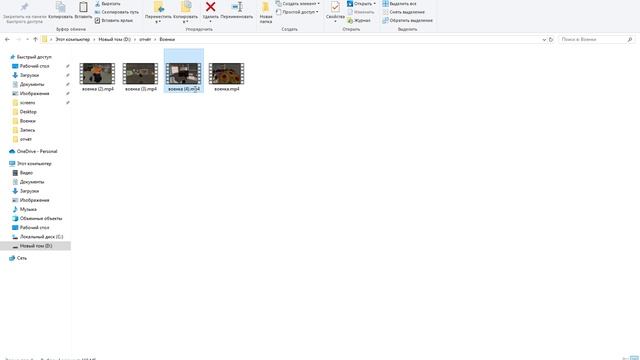Image resolution: width=640 pixels, height=360 pixels.
Task: Click the Переименовать rename icon
Action: (237, 7)
